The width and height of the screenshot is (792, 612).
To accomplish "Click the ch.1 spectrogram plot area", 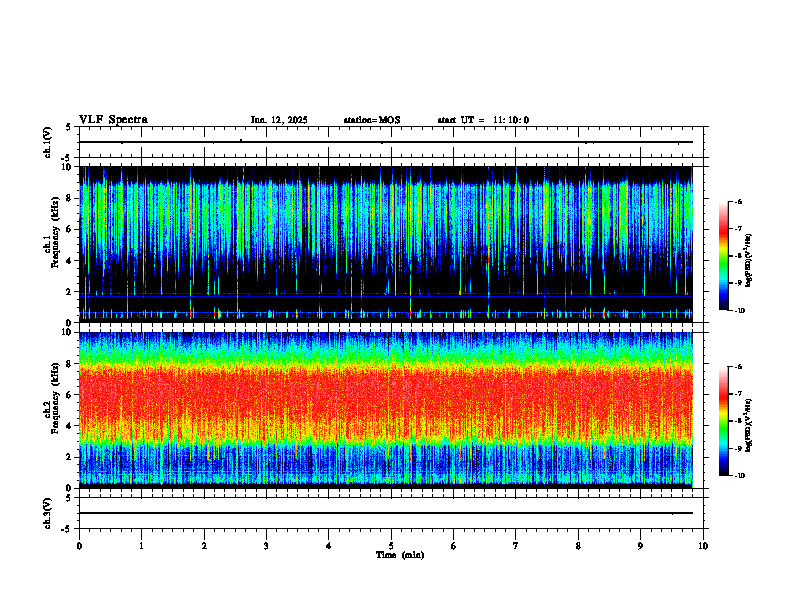I will click(x=386, y=244).
